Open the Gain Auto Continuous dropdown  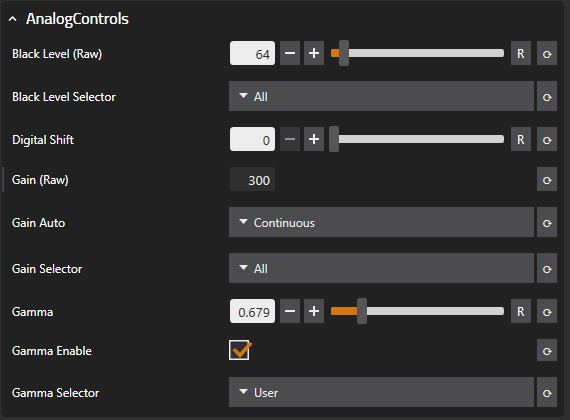pyautogui.click(x=381, y=223)
